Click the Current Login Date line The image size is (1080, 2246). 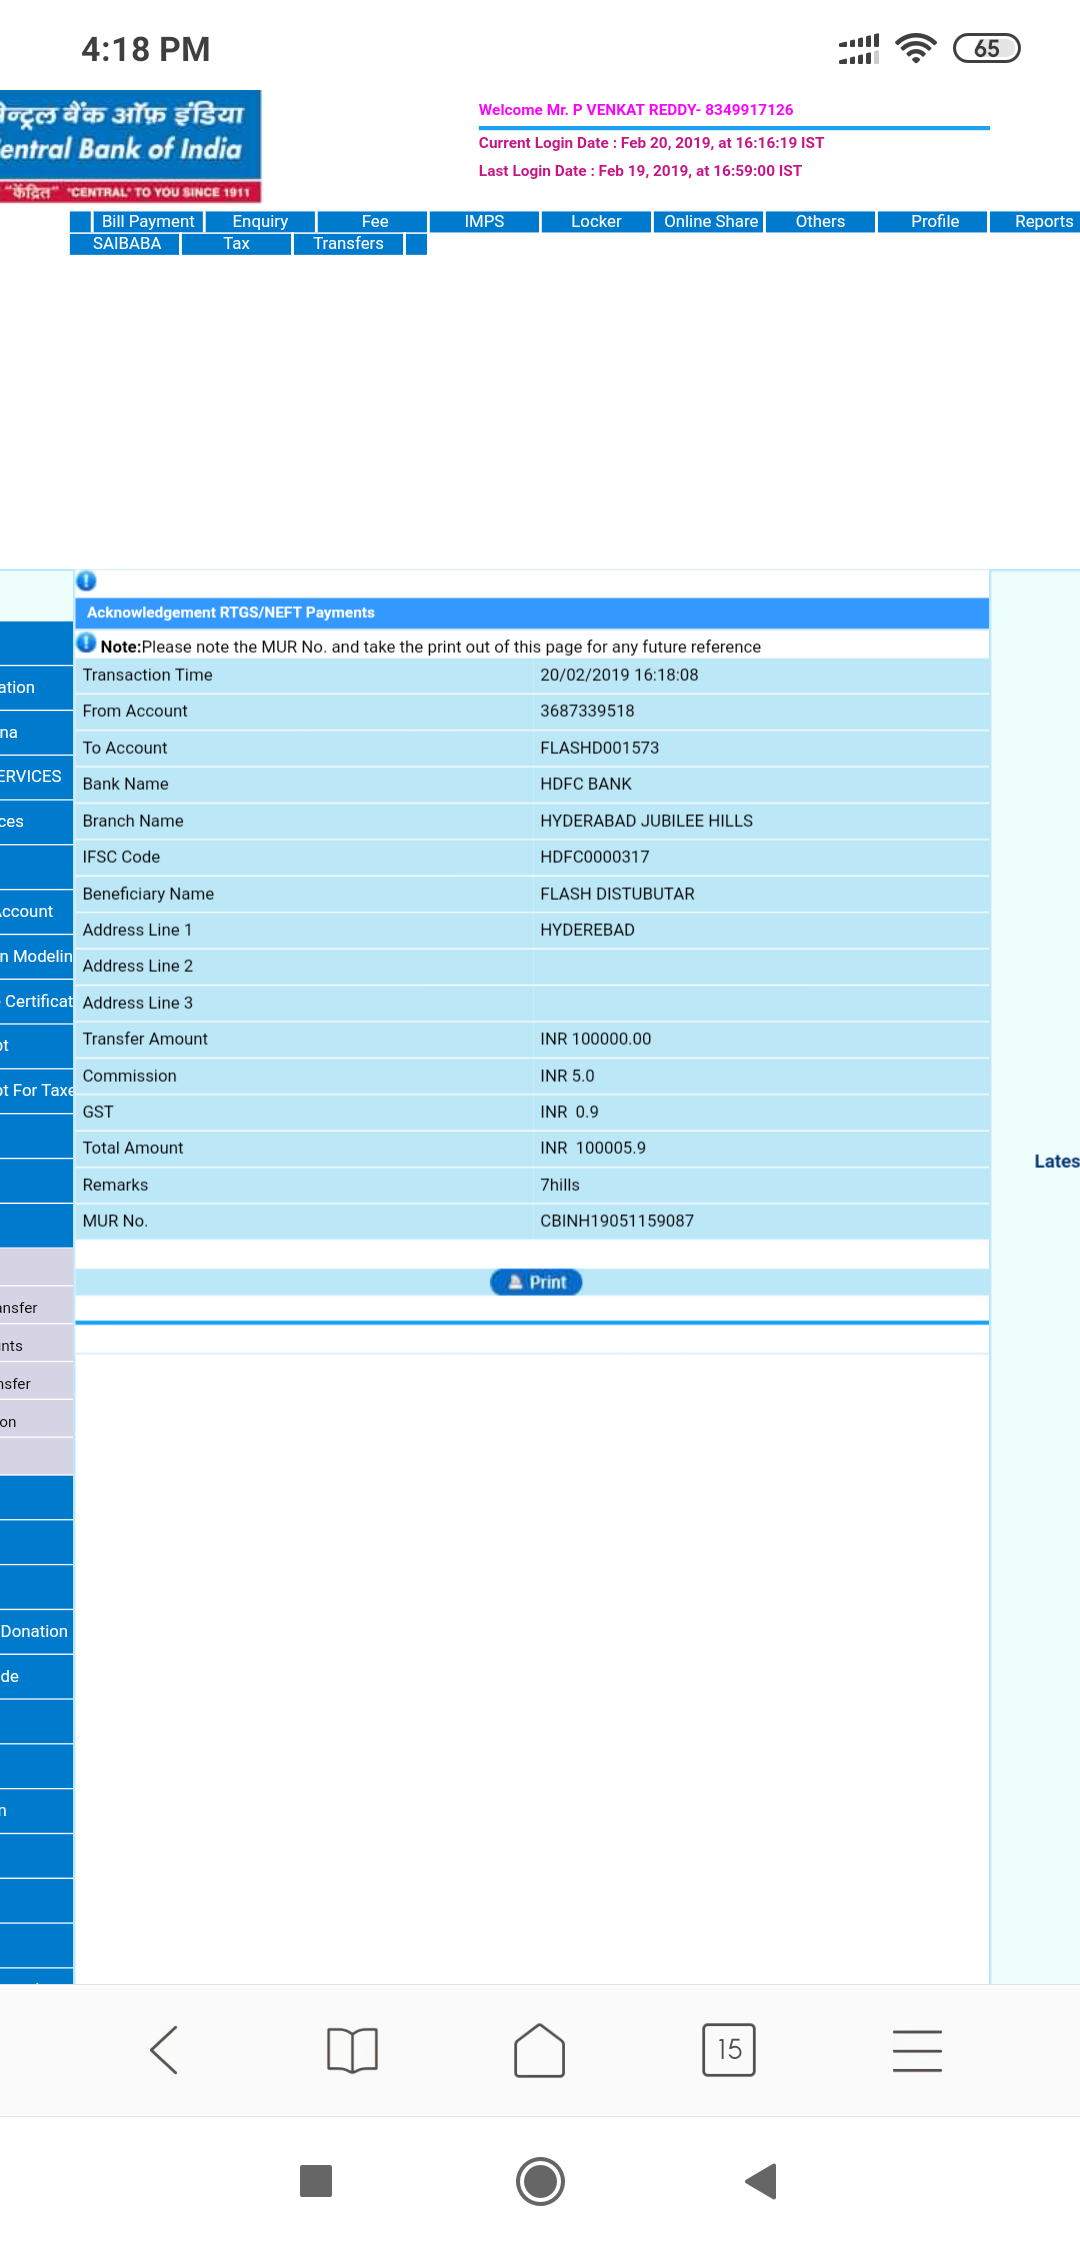(651, 143)
